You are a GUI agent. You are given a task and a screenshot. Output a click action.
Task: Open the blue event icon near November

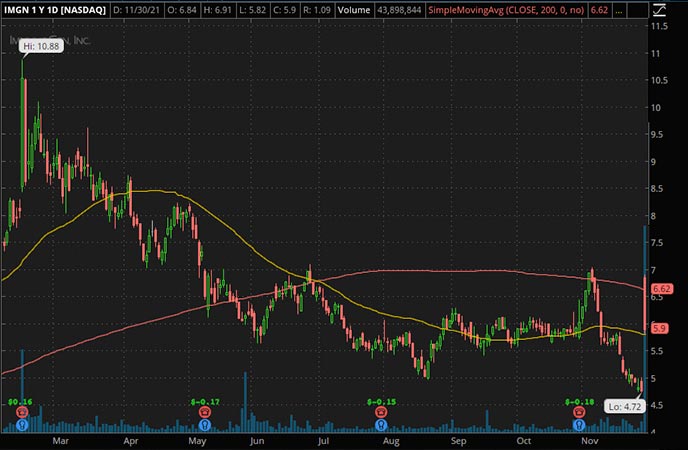point(577,425)
